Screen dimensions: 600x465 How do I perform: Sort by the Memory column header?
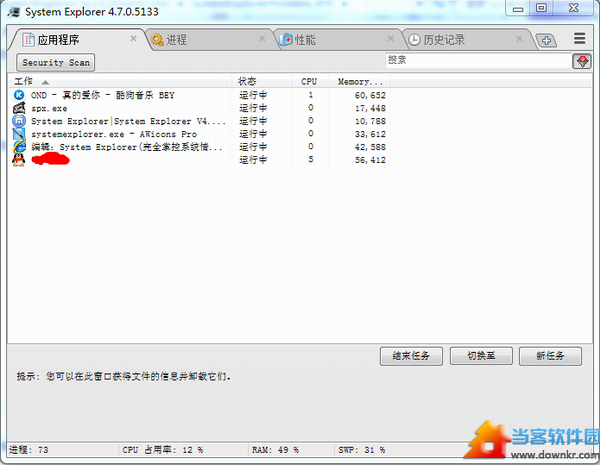(x=360, y=81)
